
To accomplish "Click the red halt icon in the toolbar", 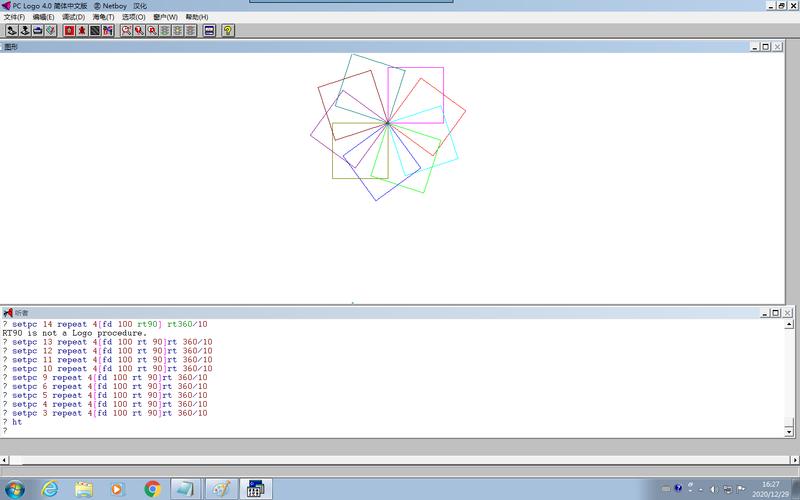I will pyautogui.click(x=69, y=31).
